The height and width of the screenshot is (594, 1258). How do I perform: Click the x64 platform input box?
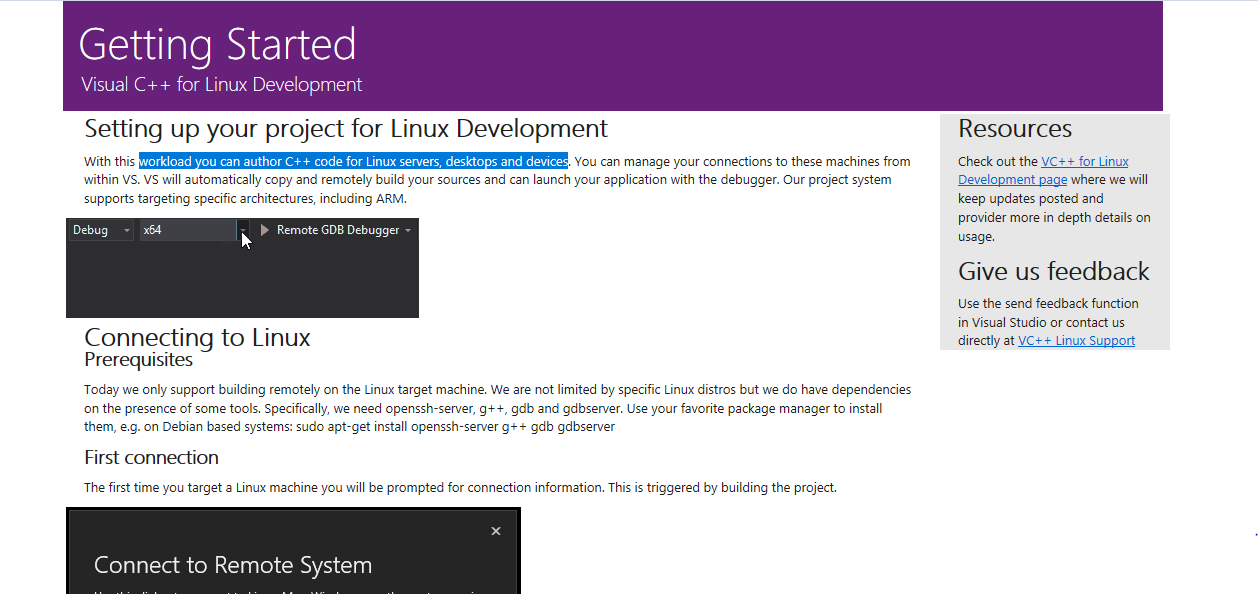pos(185,229)
